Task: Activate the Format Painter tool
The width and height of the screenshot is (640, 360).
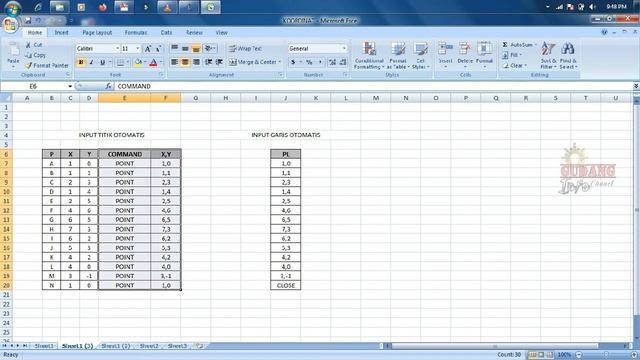Action: [47, 65]
